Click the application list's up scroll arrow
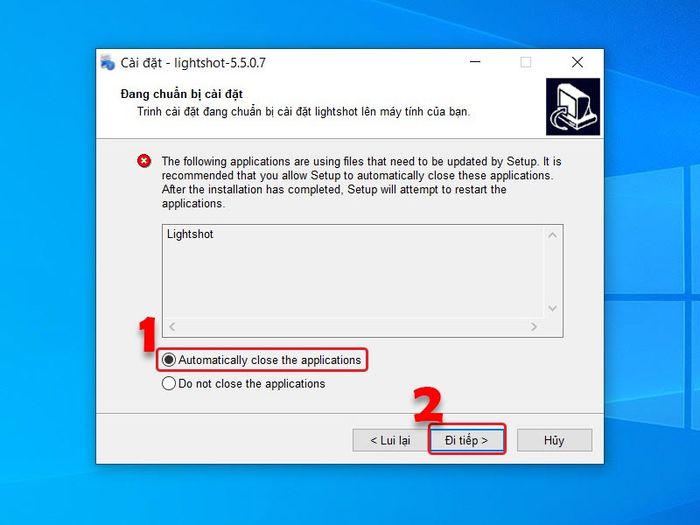700x525 pixels. click(x=552, y=235)
